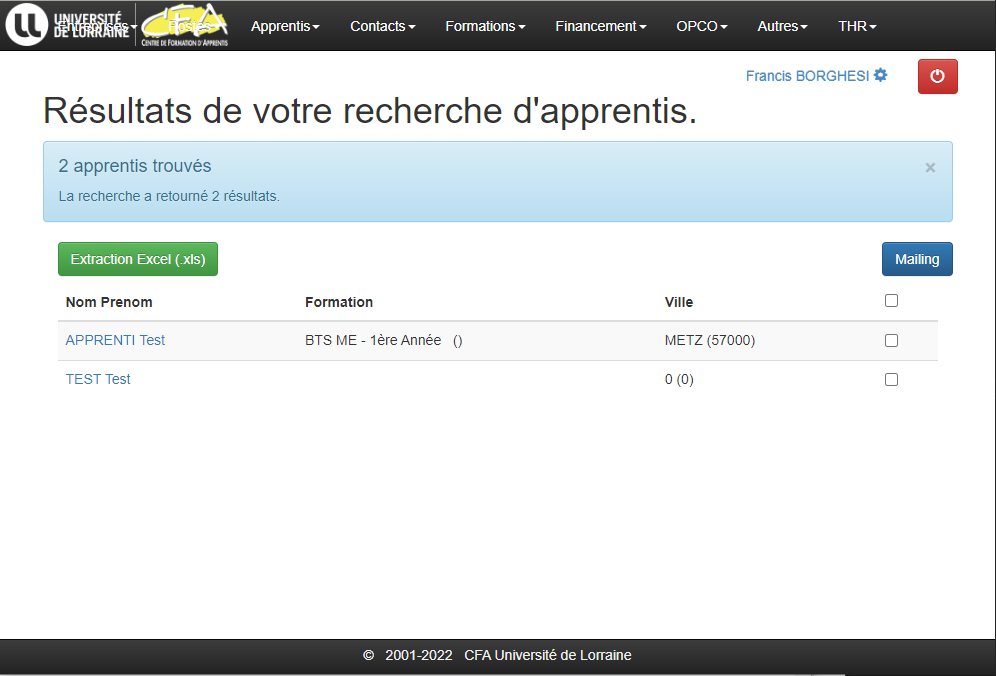
Task: Click the yellow CFA logo
Action: (x=184, y=25)
